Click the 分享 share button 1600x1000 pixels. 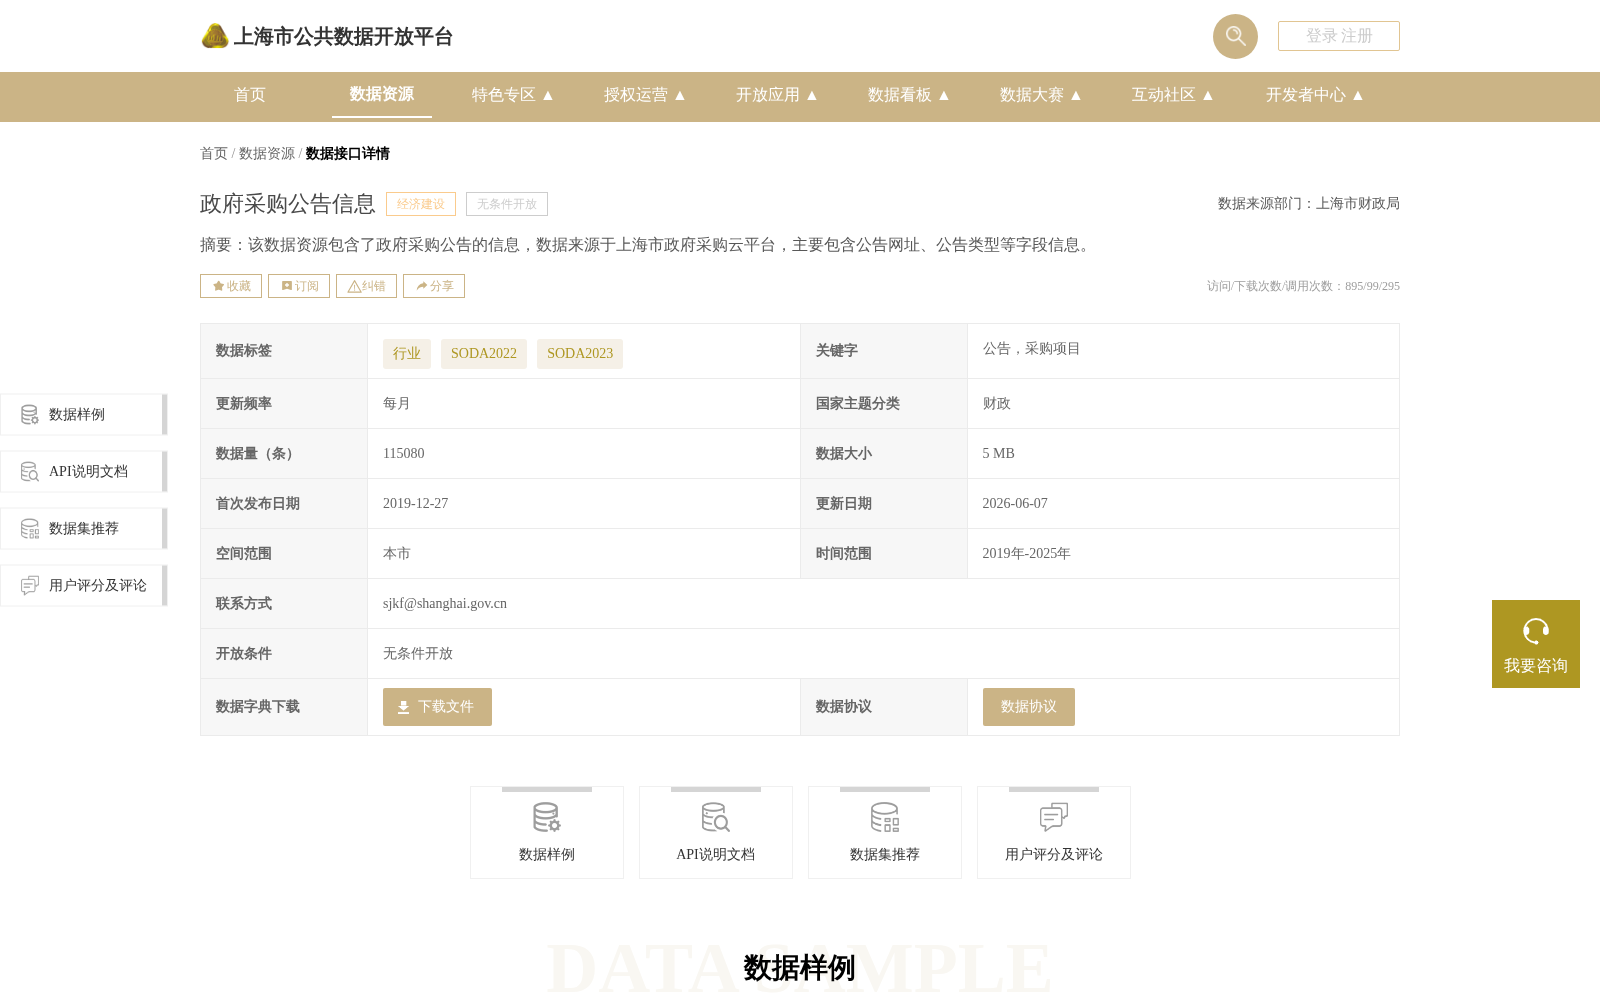click(434, 286)
